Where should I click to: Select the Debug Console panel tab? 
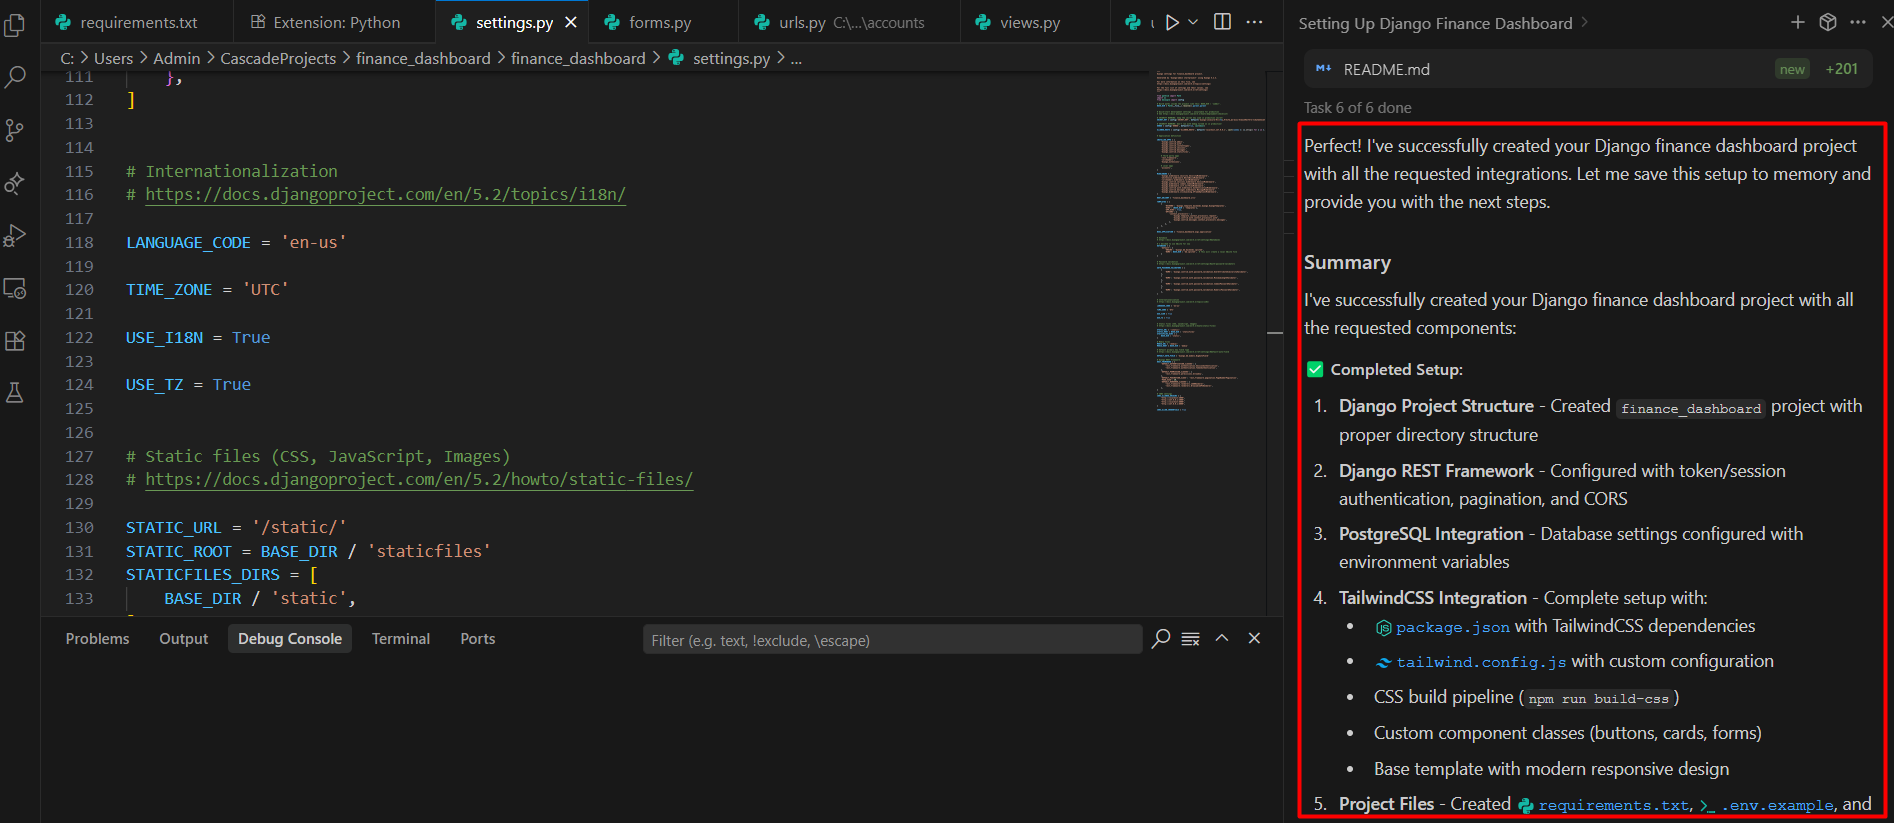pos(290,639)
